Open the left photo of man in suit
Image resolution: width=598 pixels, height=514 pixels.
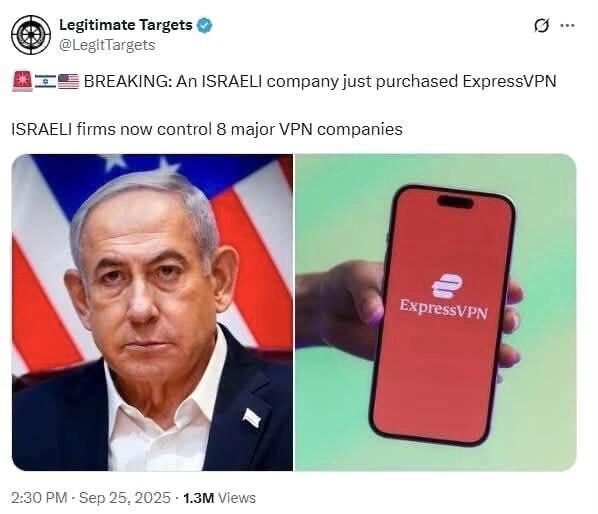152,312
